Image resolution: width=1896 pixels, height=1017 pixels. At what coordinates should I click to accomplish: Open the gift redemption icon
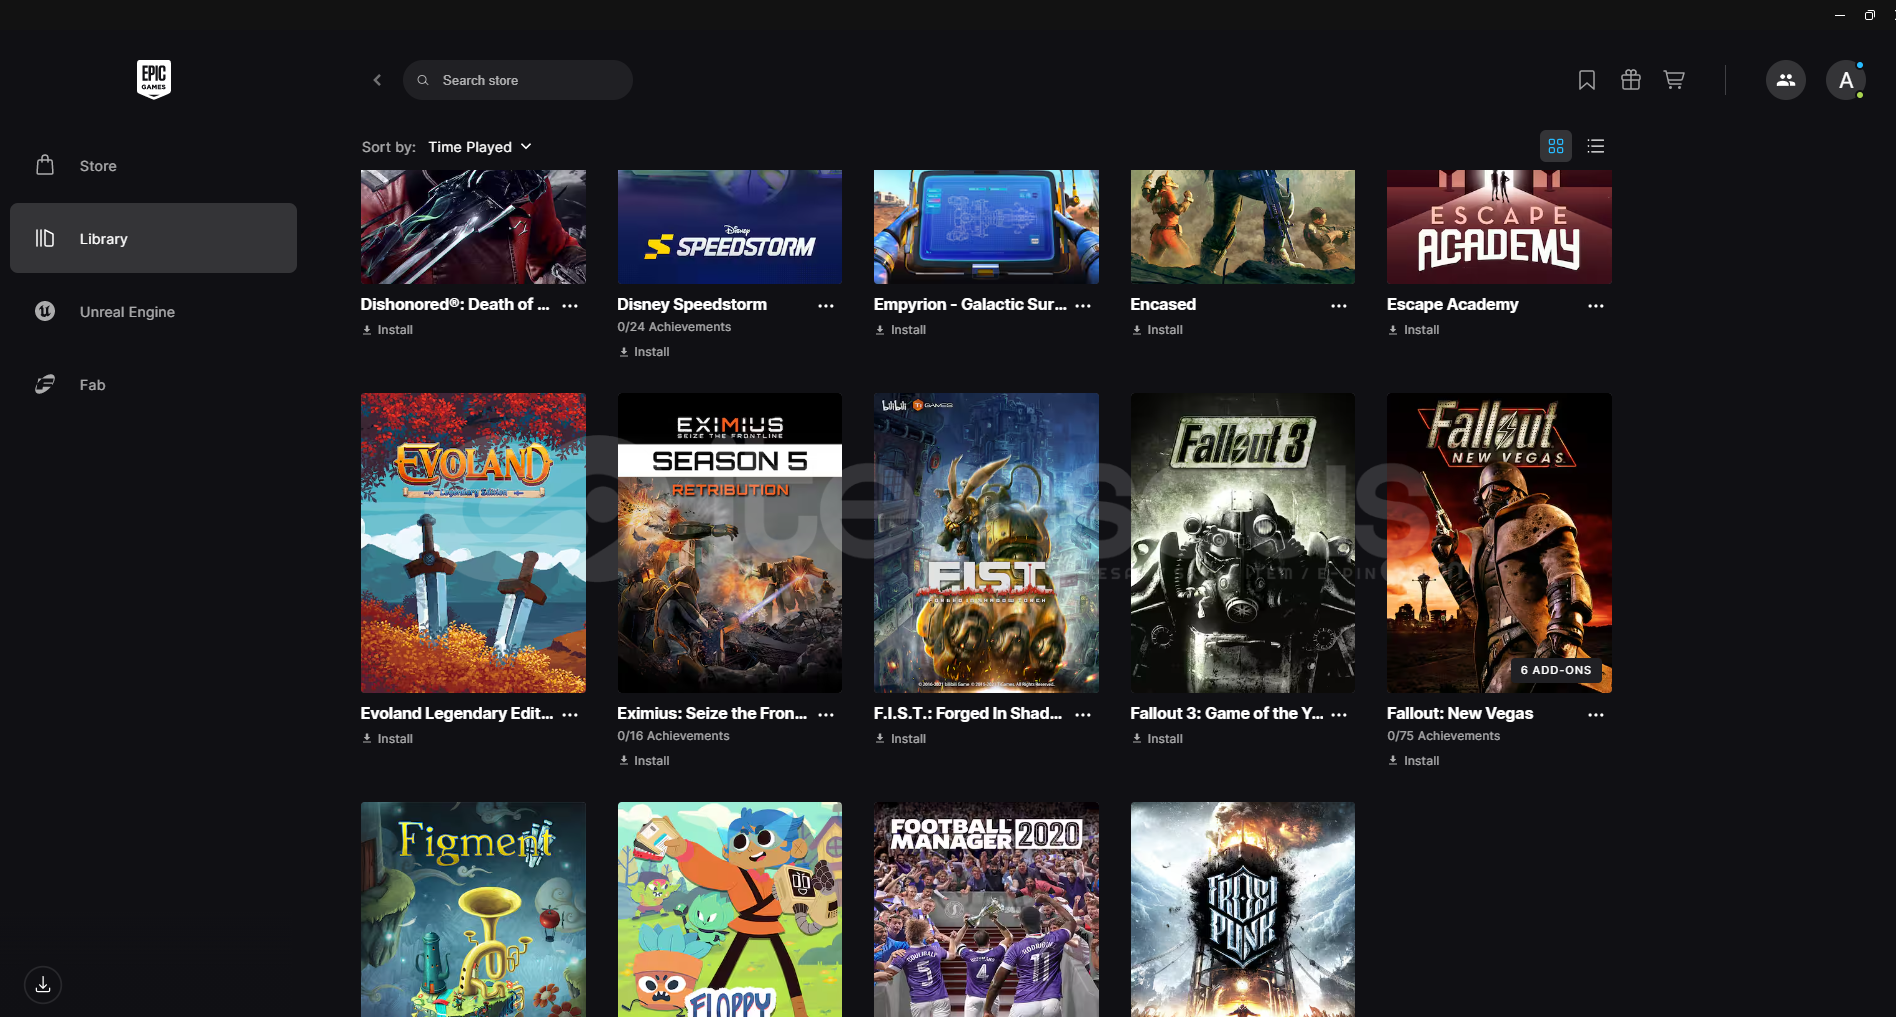(1631, 80)
